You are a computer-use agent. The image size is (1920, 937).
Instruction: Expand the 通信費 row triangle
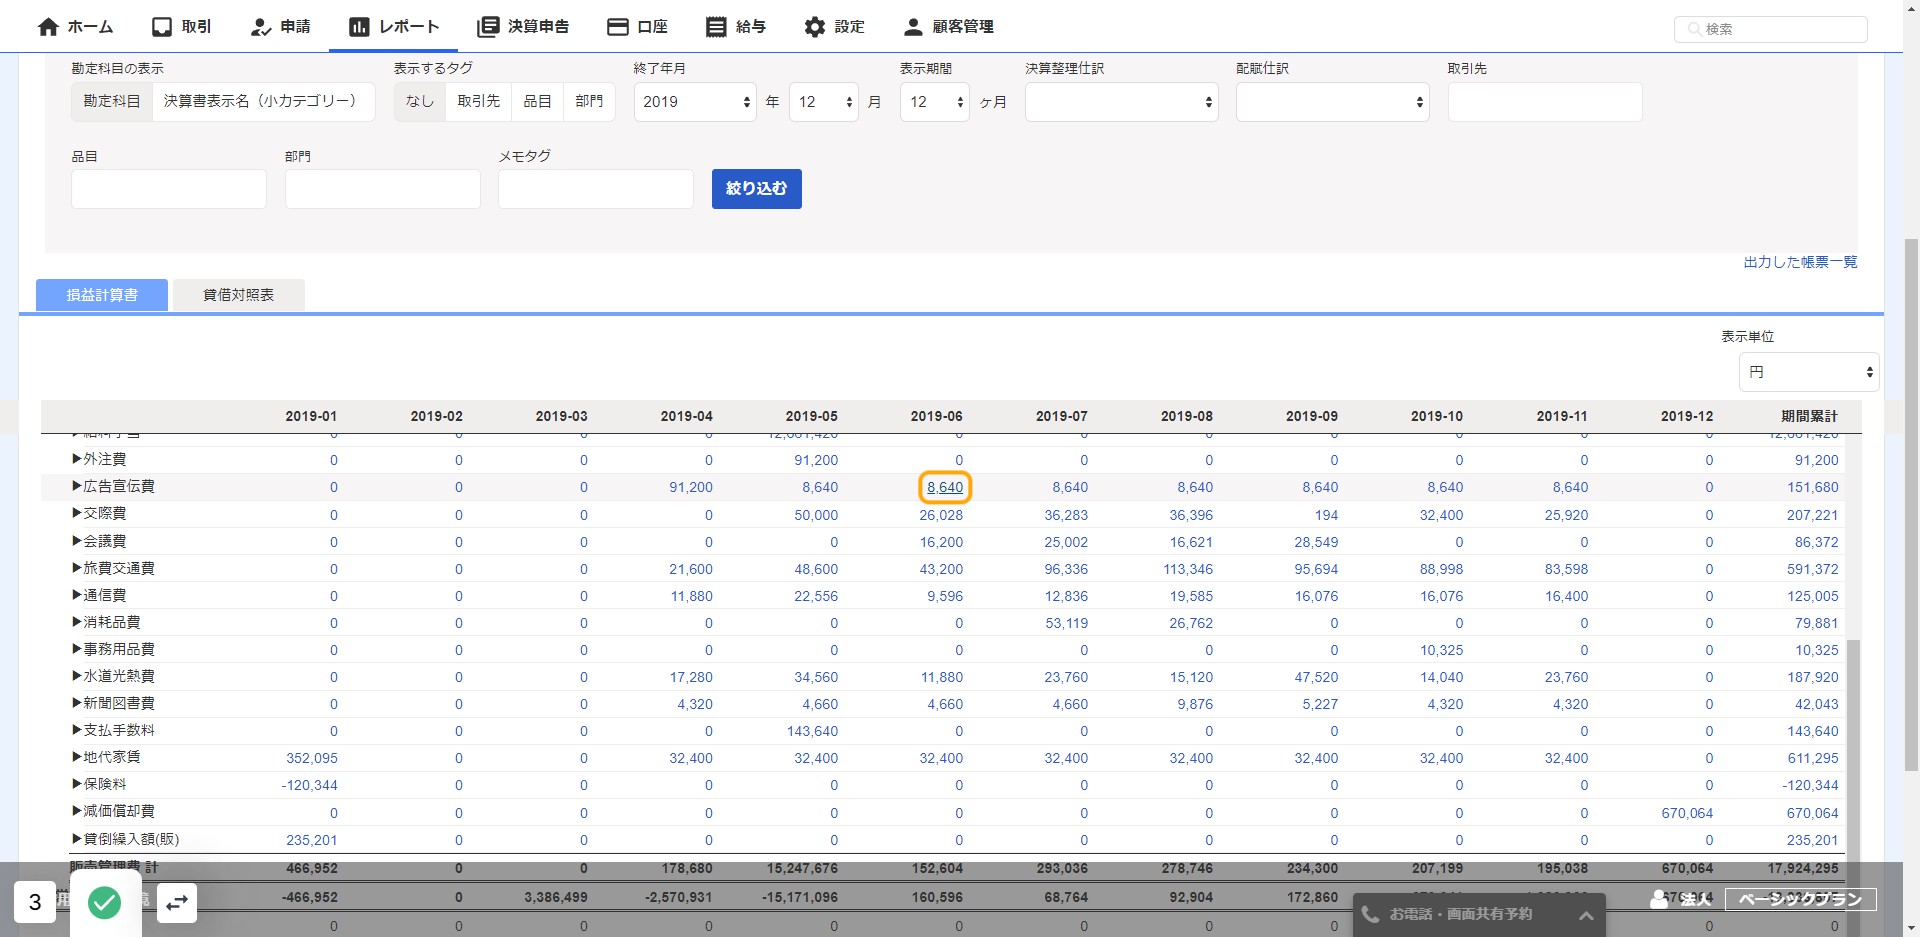[77, 595]
